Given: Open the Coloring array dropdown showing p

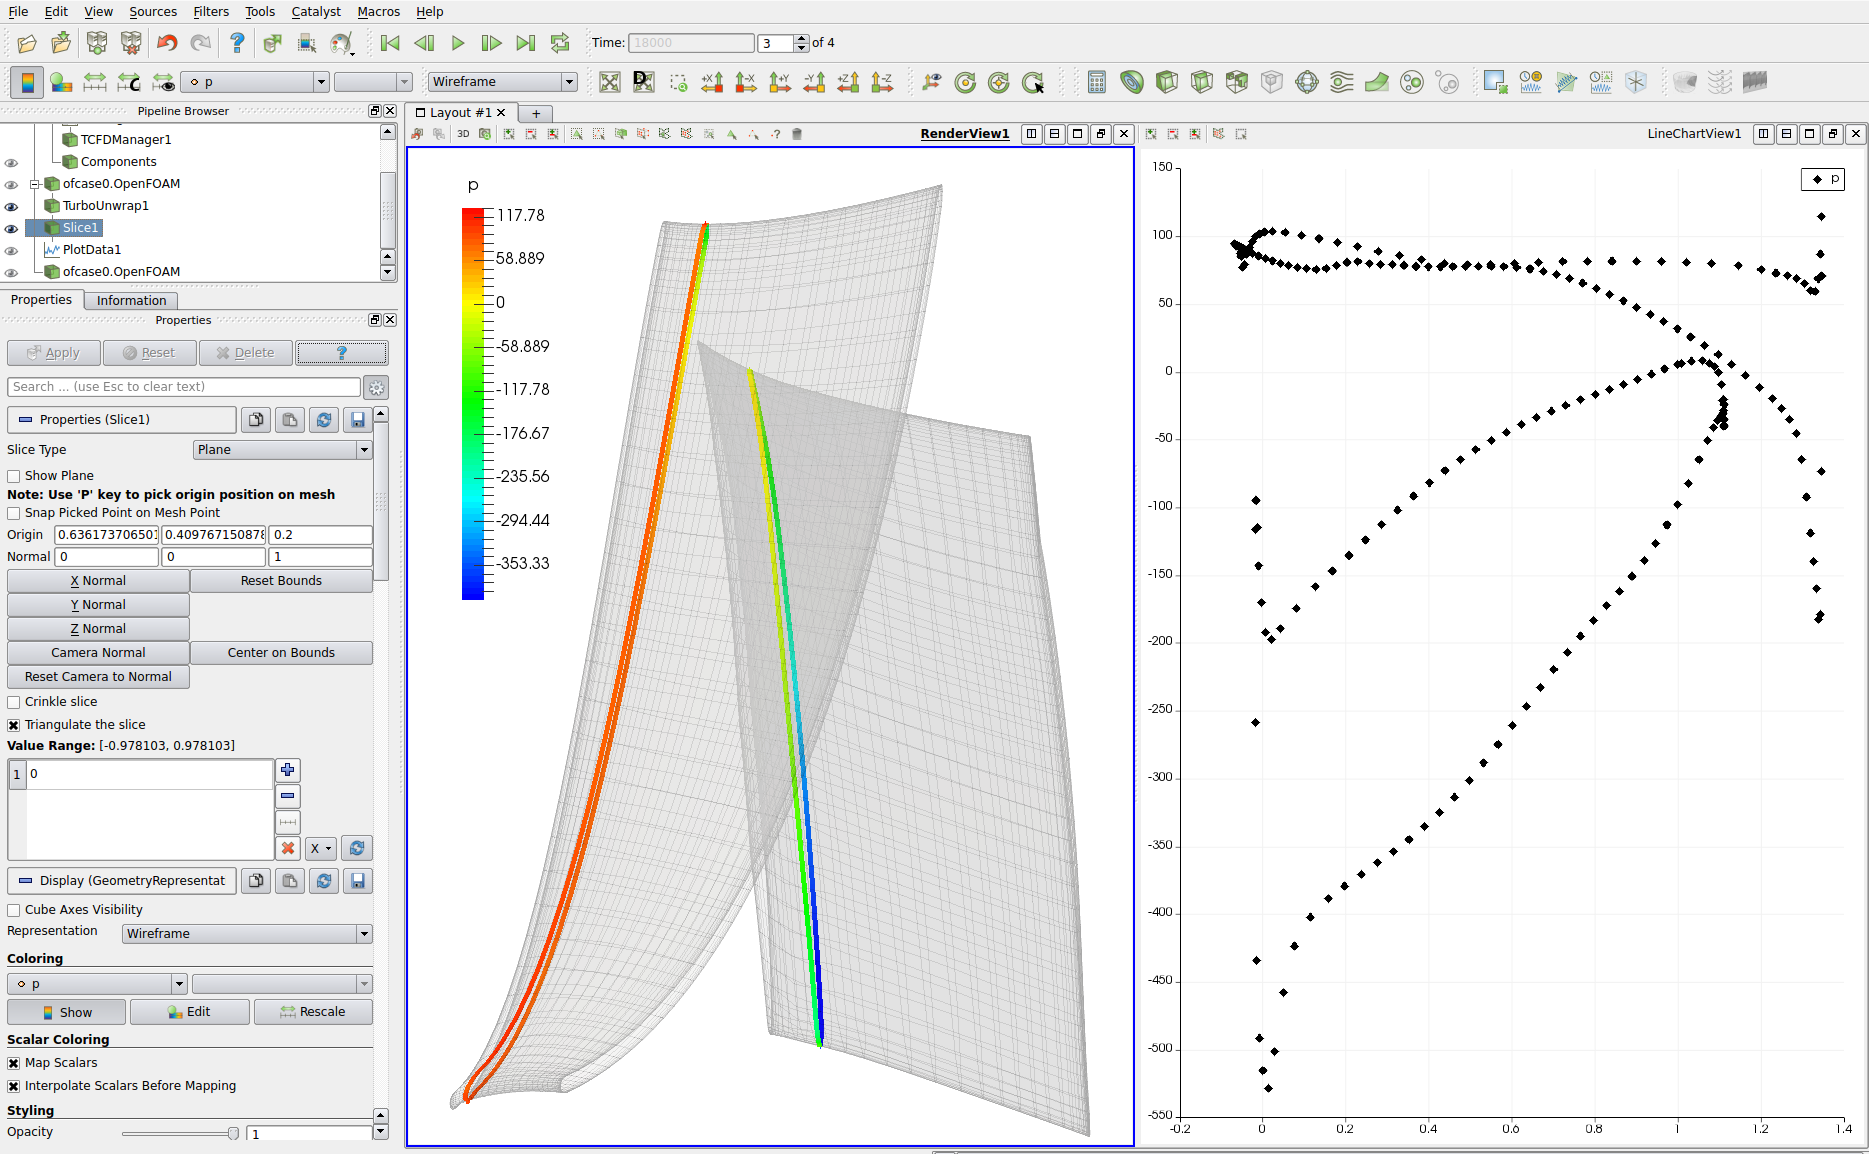Looking at the screenshot, I should [x=97, y=984].
